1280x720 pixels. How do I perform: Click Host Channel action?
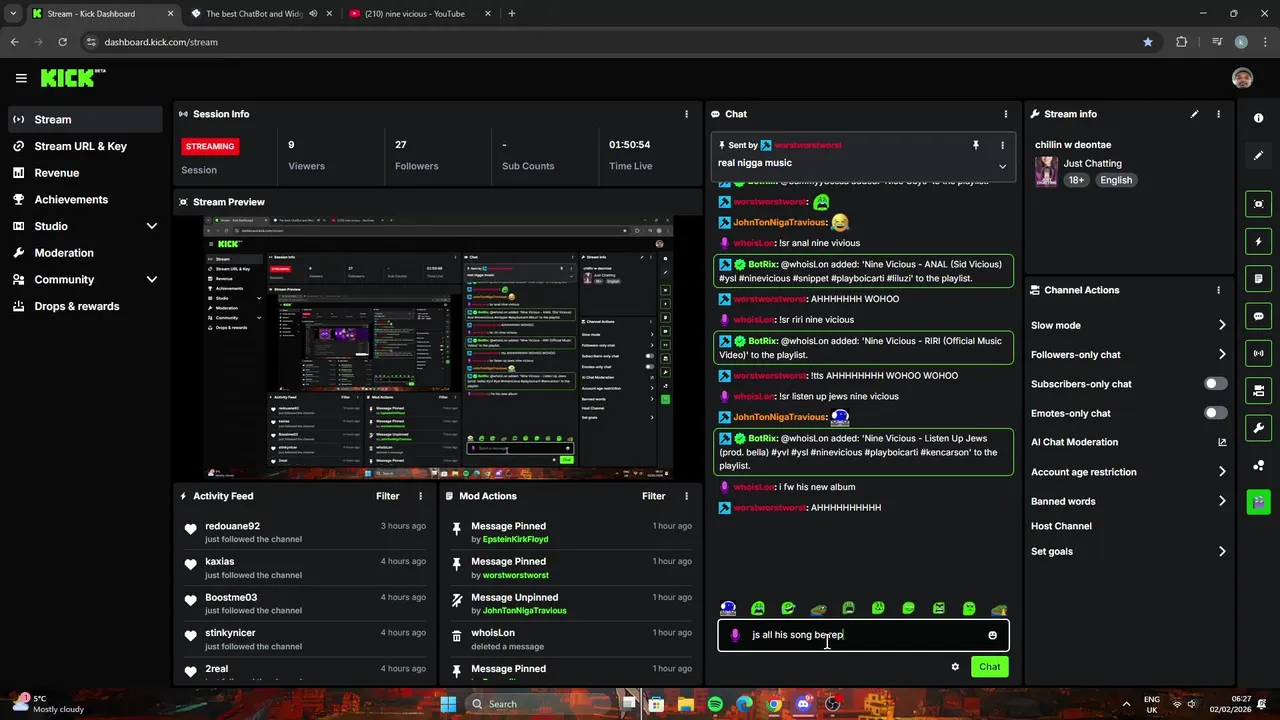[1061, 526]
